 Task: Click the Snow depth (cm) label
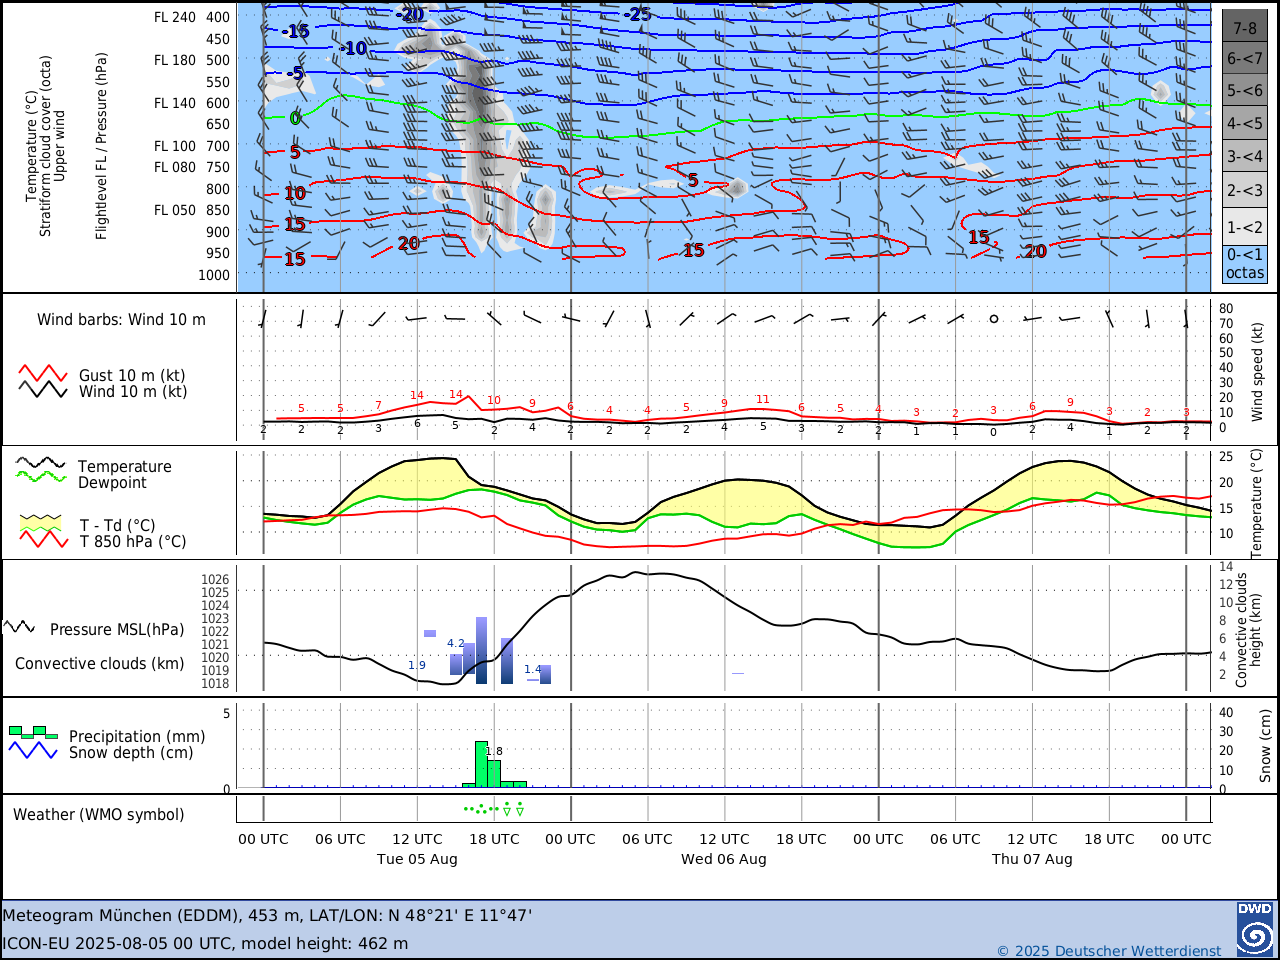pyautogui.click(x=131, y=752)
